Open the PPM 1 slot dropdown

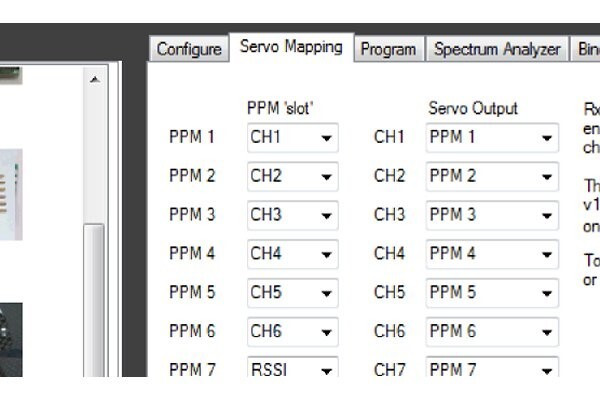292,137
